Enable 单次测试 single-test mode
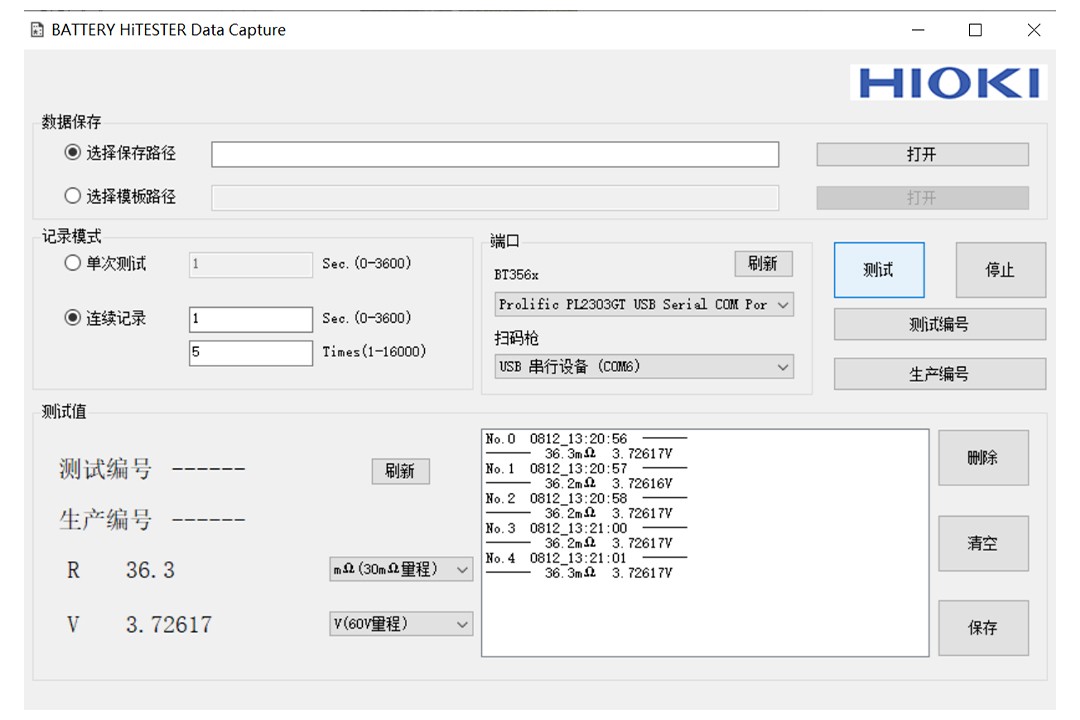 tap(71, 263)
